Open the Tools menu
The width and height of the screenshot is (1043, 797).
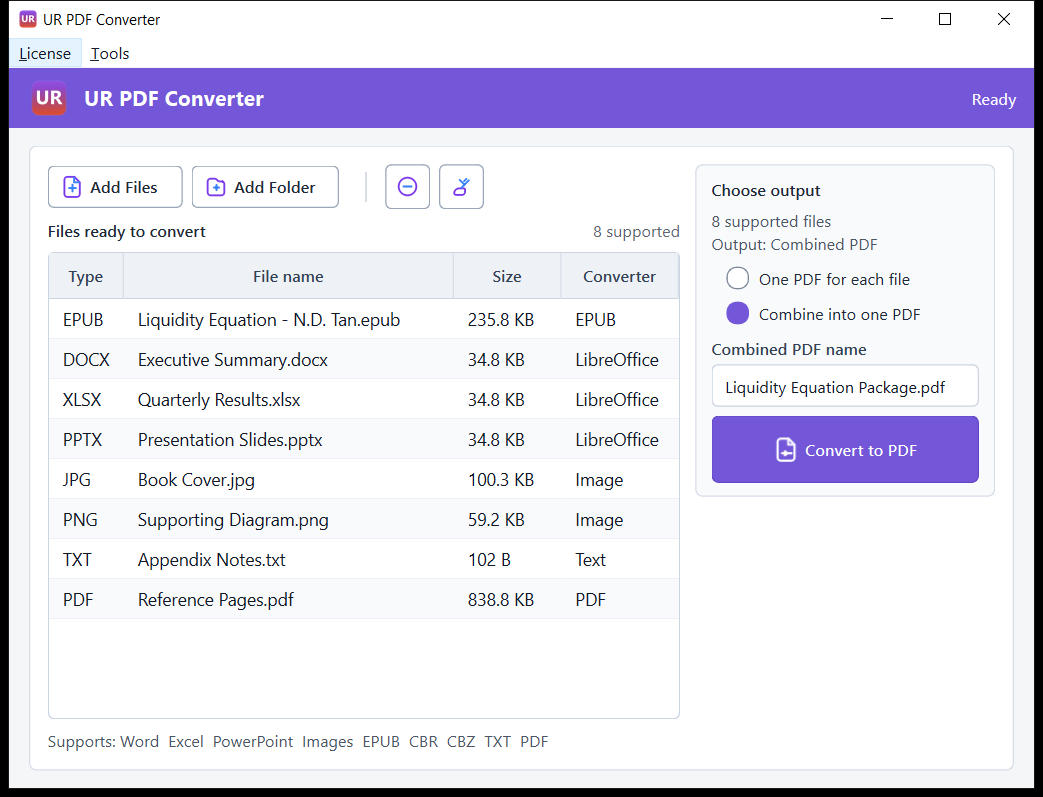110,53
